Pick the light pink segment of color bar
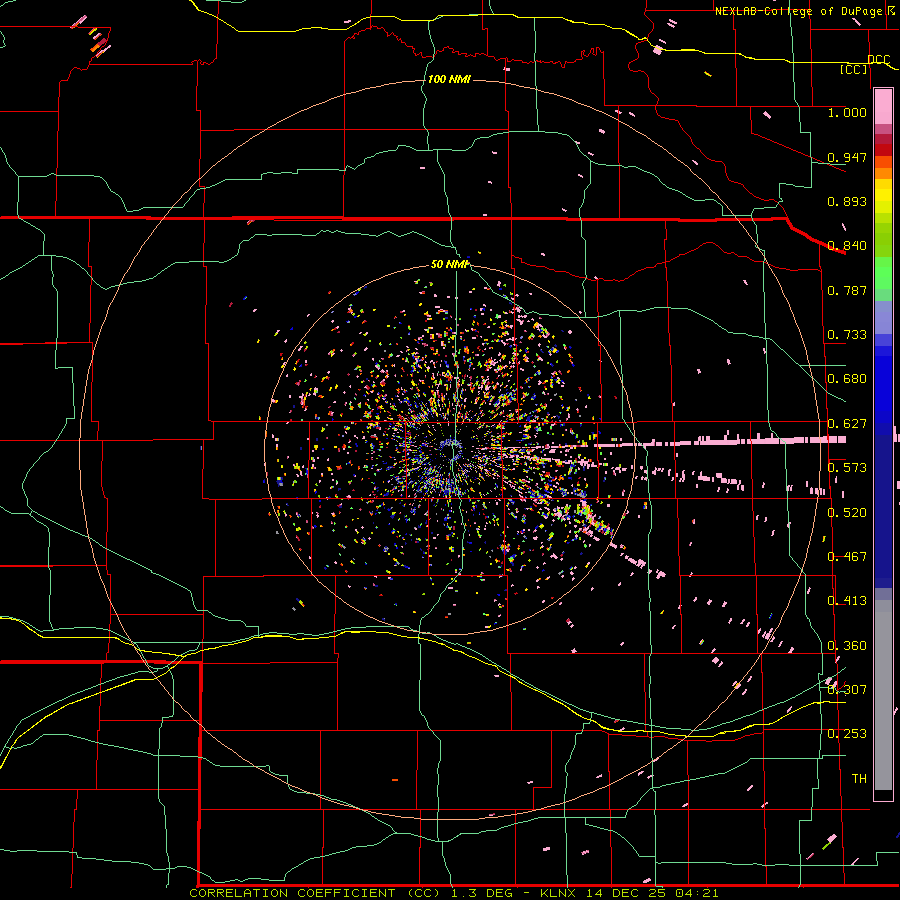900x900 pixels. coord(883,106)
